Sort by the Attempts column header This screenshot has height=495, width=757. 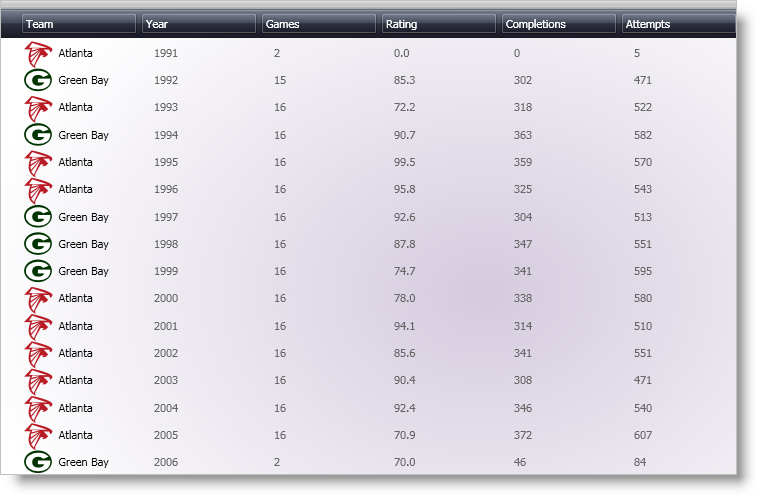[677, 24]
